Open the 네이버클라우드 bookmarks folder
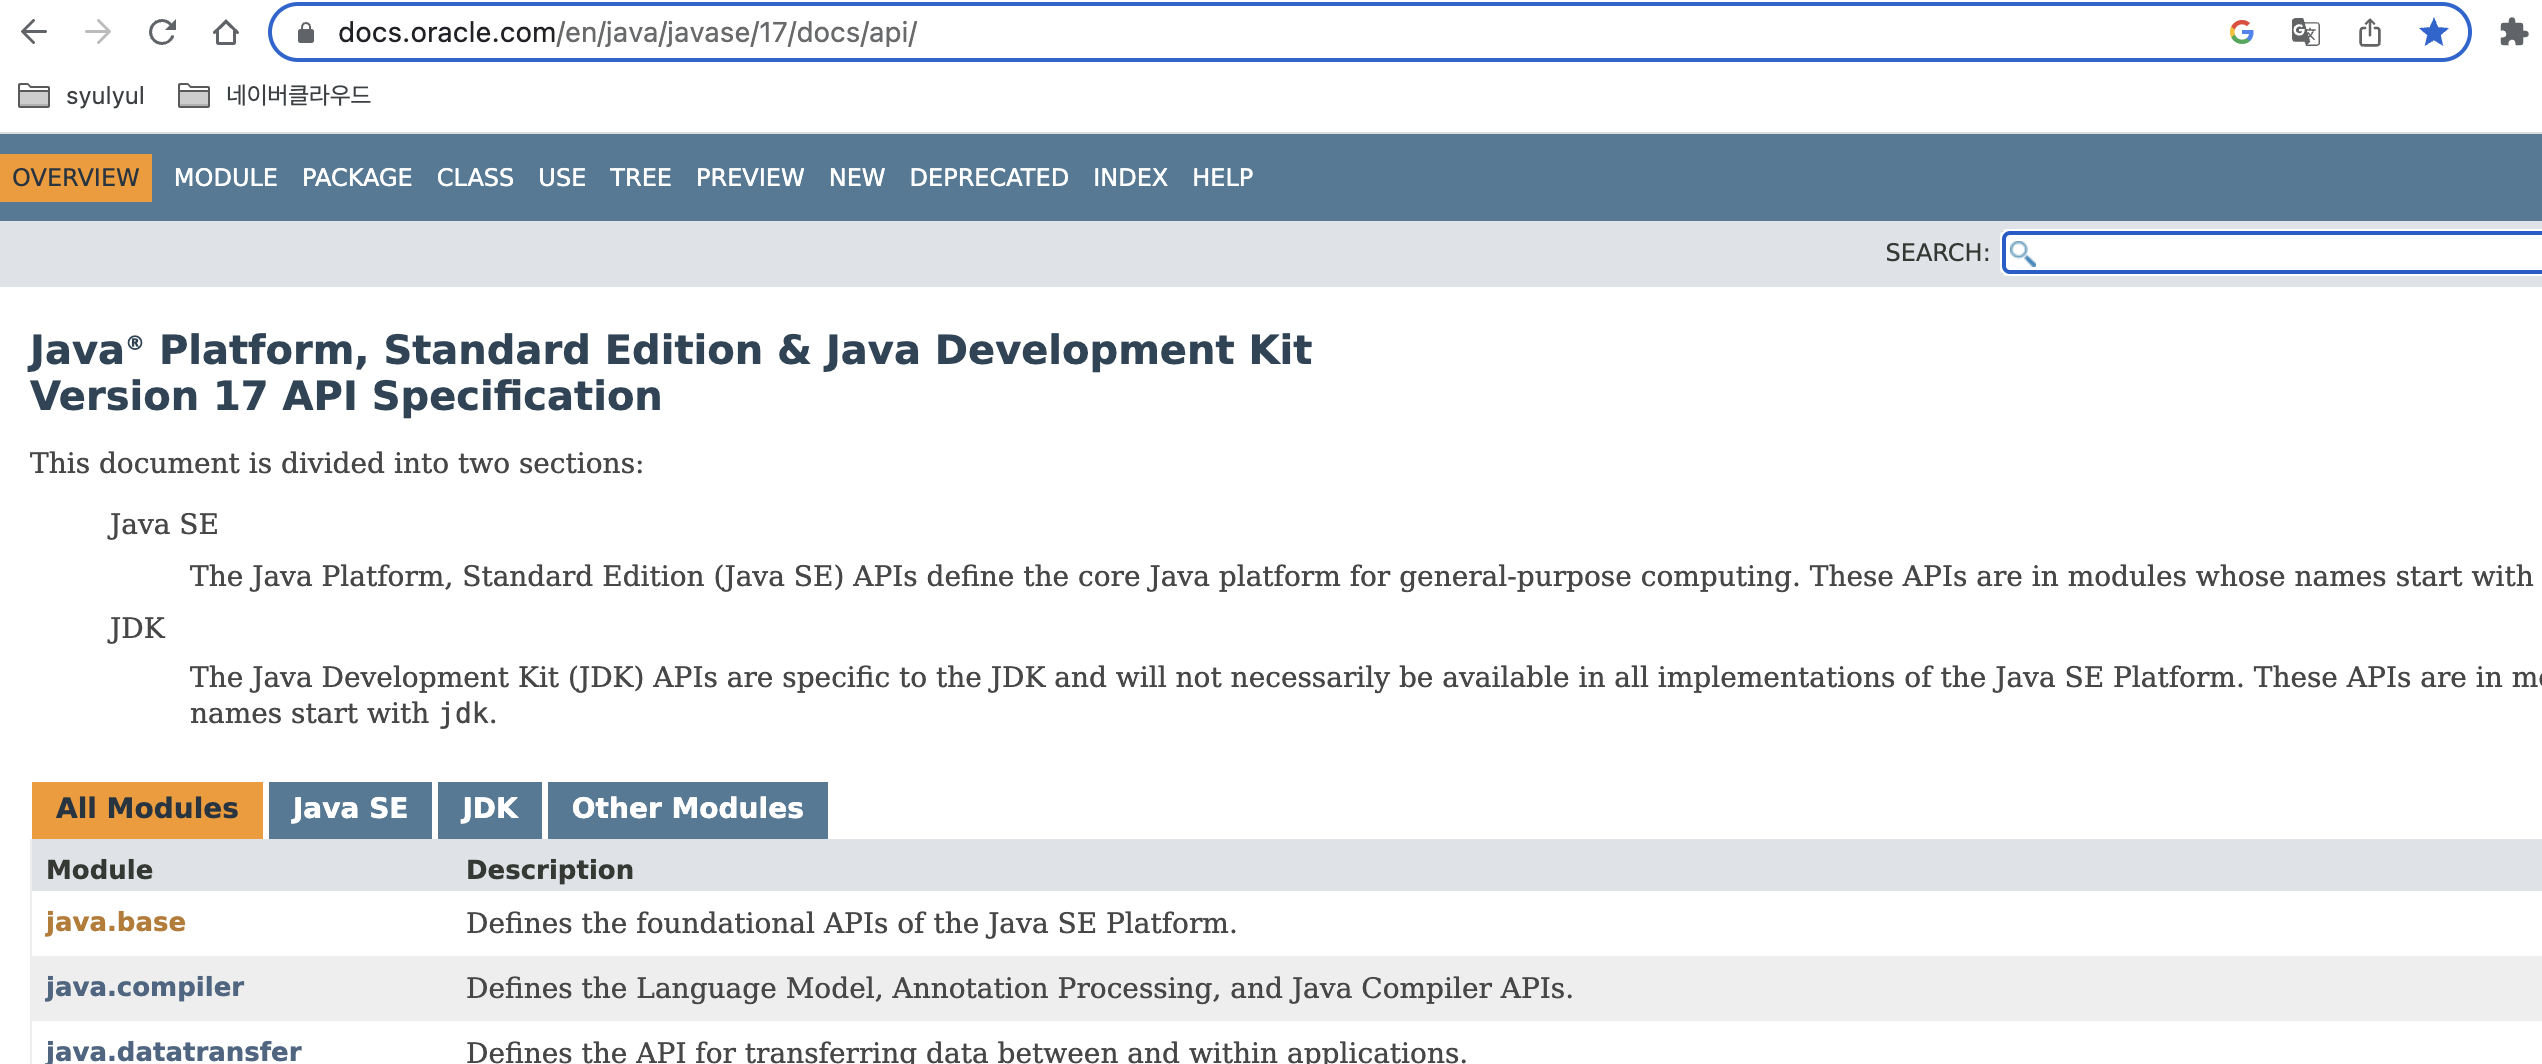This screenshot has height=1064, width=2542. pyautogui.click(x=274, y=95)
